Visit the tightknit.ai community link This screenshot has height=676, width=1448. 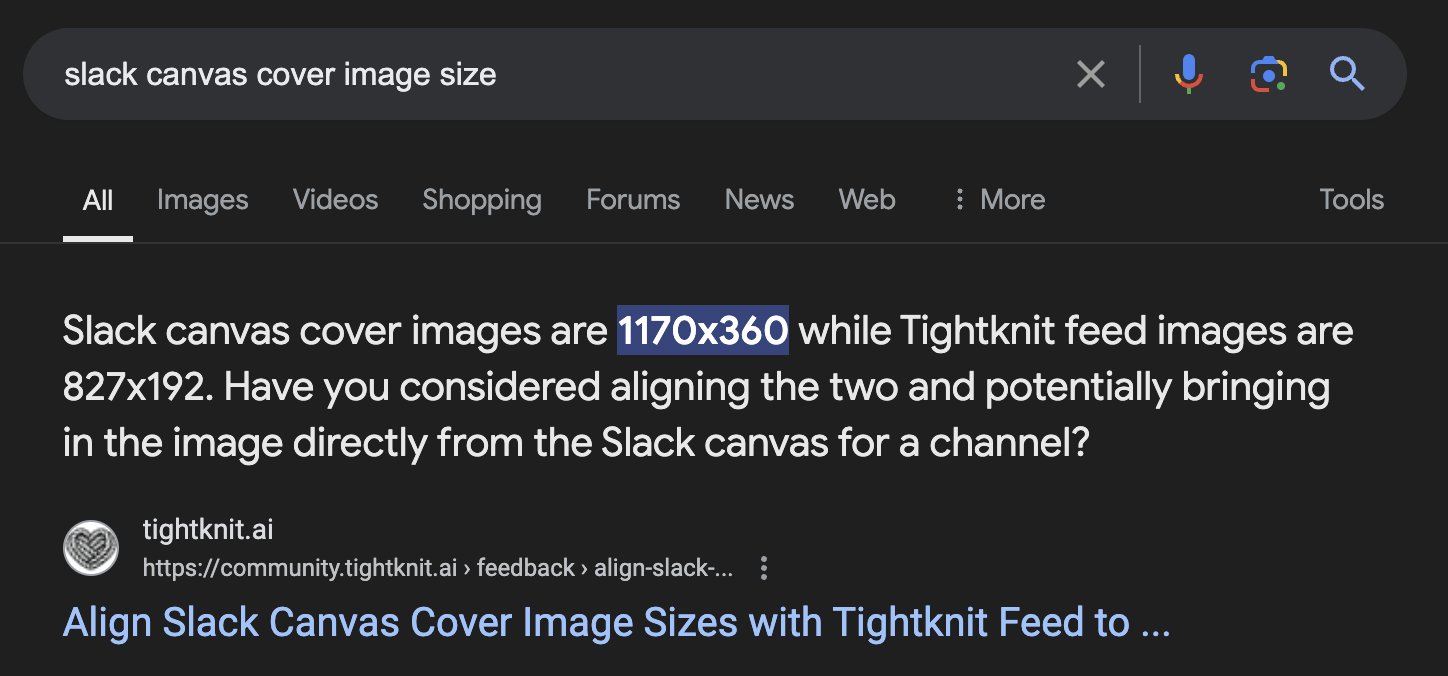208,530
